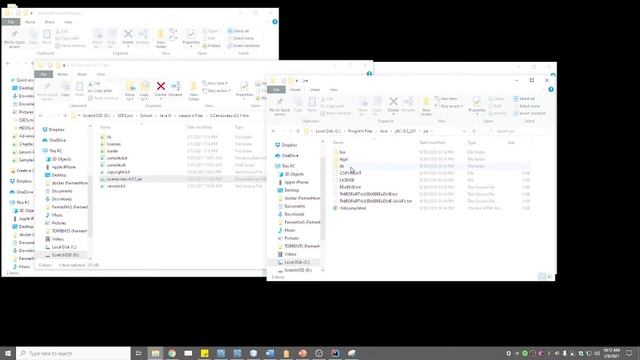This screenshot has width=640, height=360.
Task: Click the jre window search box
Action: pyautogui.click(x=518, y=131)
